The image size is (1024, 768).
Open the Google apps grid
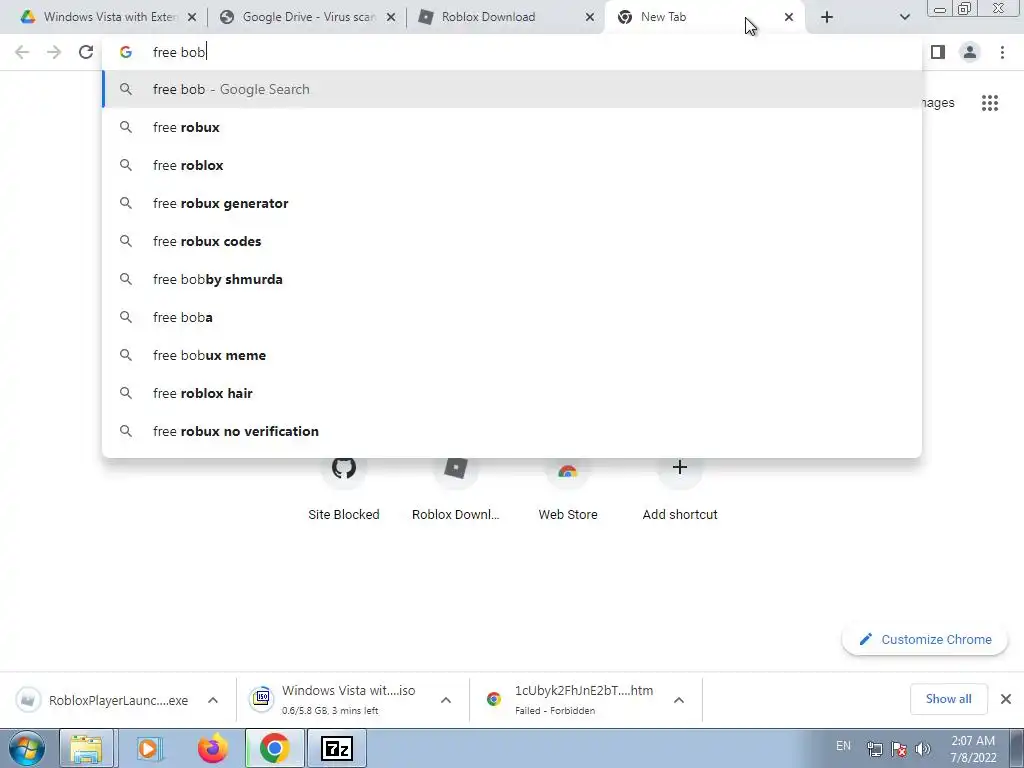pos(989,103)
